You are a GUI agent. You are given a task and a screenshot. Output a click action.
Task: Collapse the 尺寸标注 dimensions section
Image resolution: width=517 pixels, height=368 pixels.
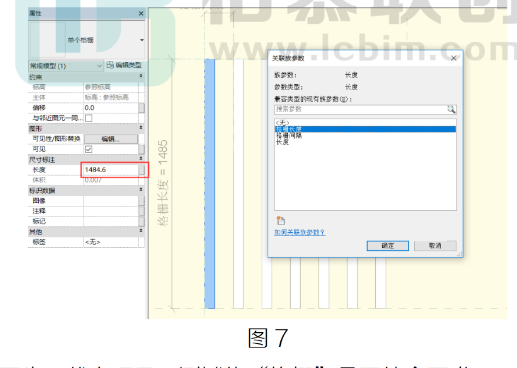(x=141, y=159)
